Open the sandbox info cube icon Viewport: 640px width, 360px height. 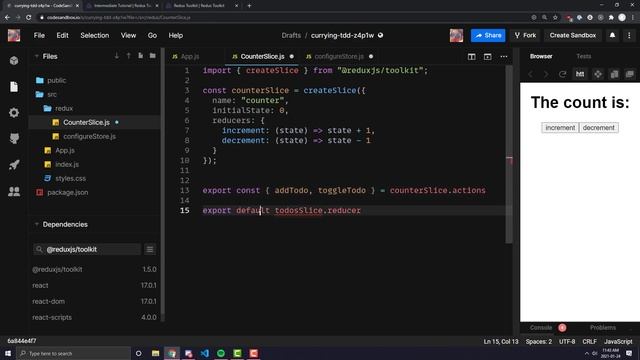point(14,60)
